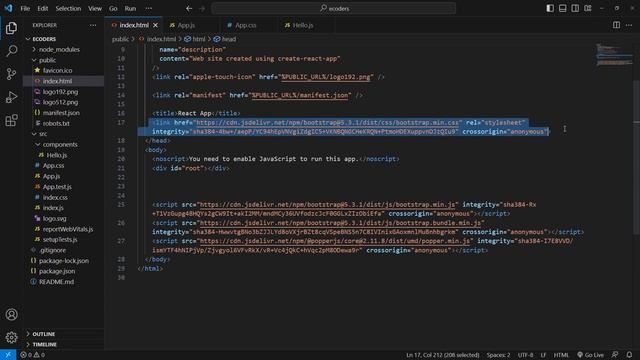Open the Accounts menu icon

[11, 314]
